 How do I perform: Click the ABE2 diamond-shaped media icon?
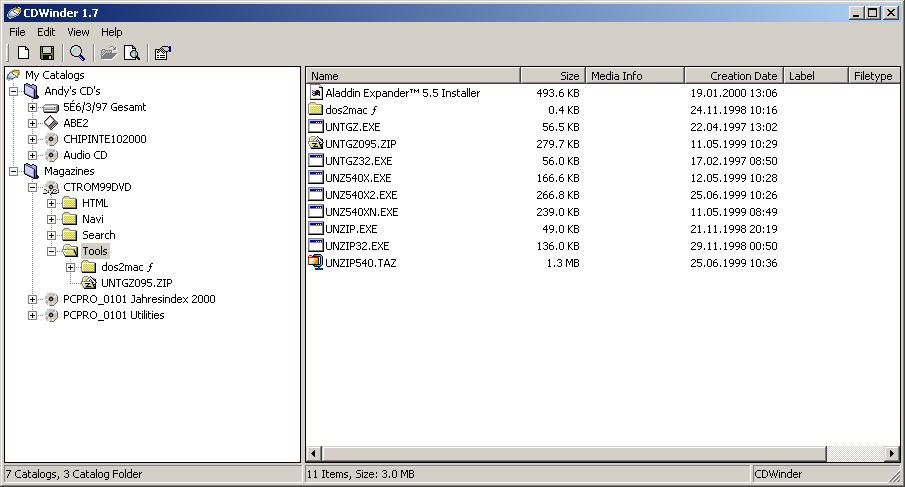tap(51, 123)
